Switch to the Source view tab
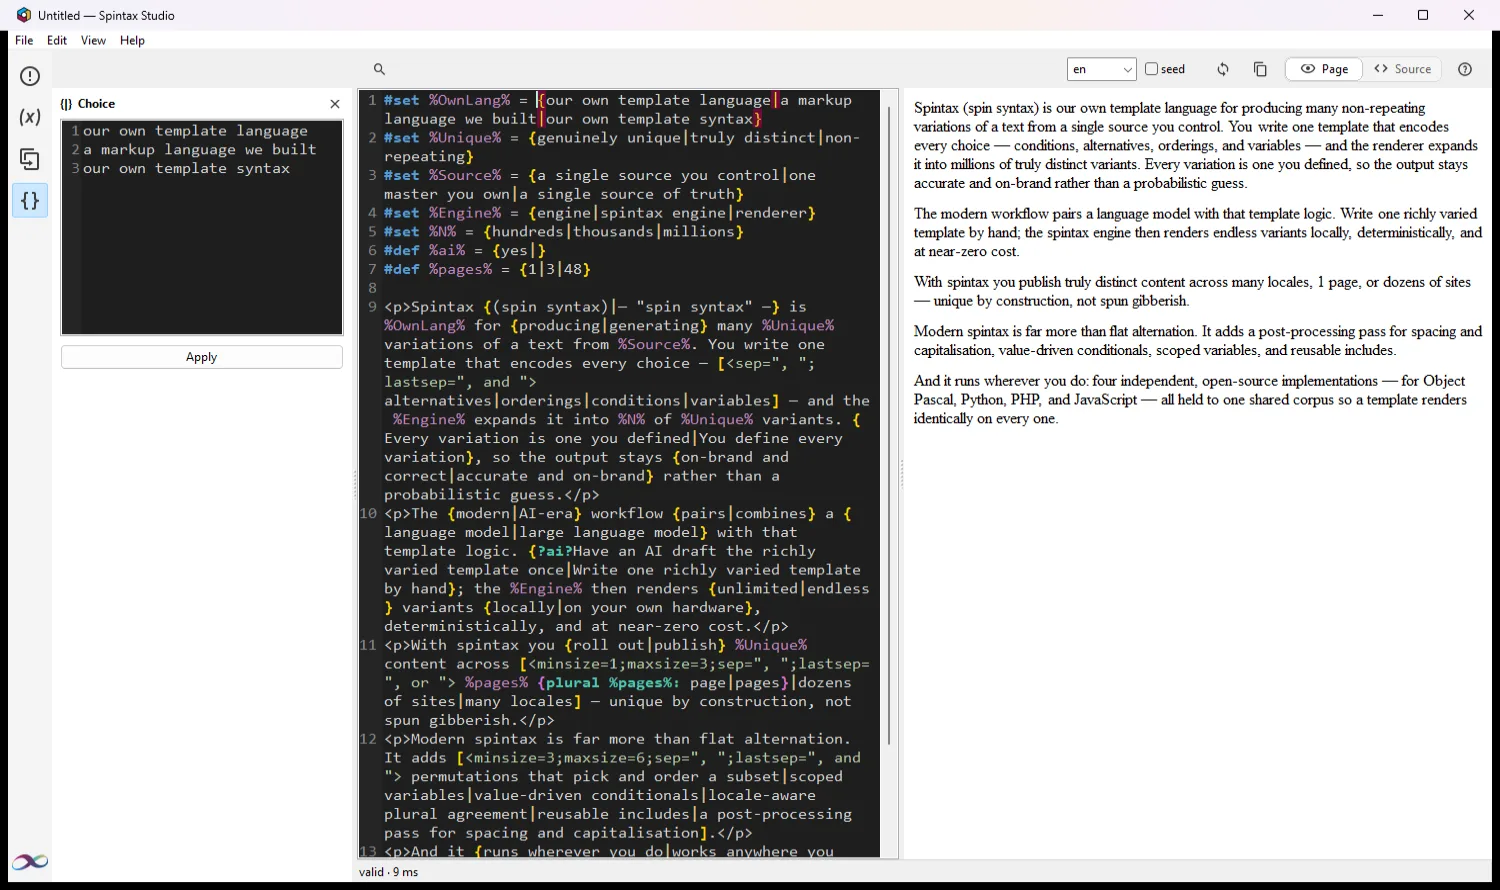 pos(1403,69)
